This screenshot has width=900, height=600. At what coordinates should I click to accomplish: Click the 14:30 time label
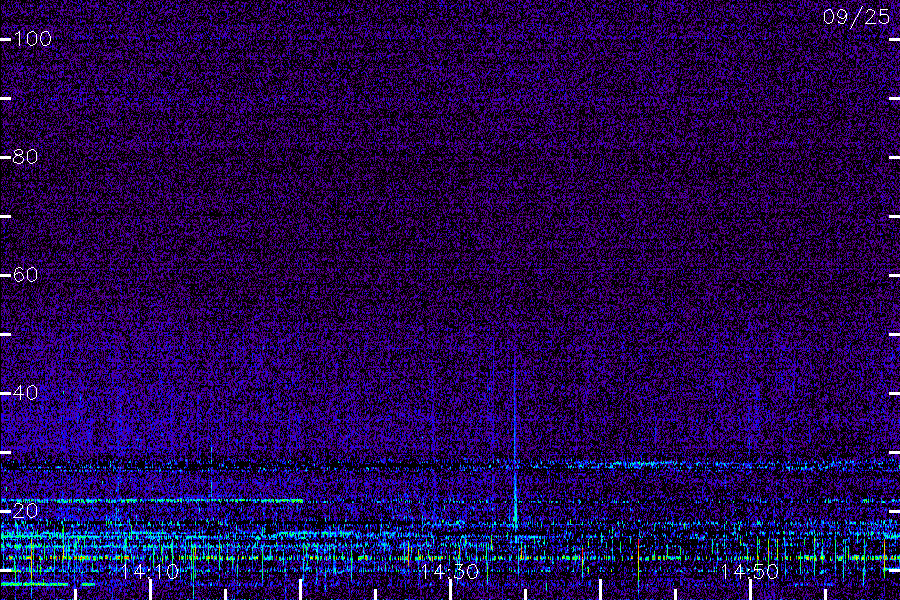point(449,571)
